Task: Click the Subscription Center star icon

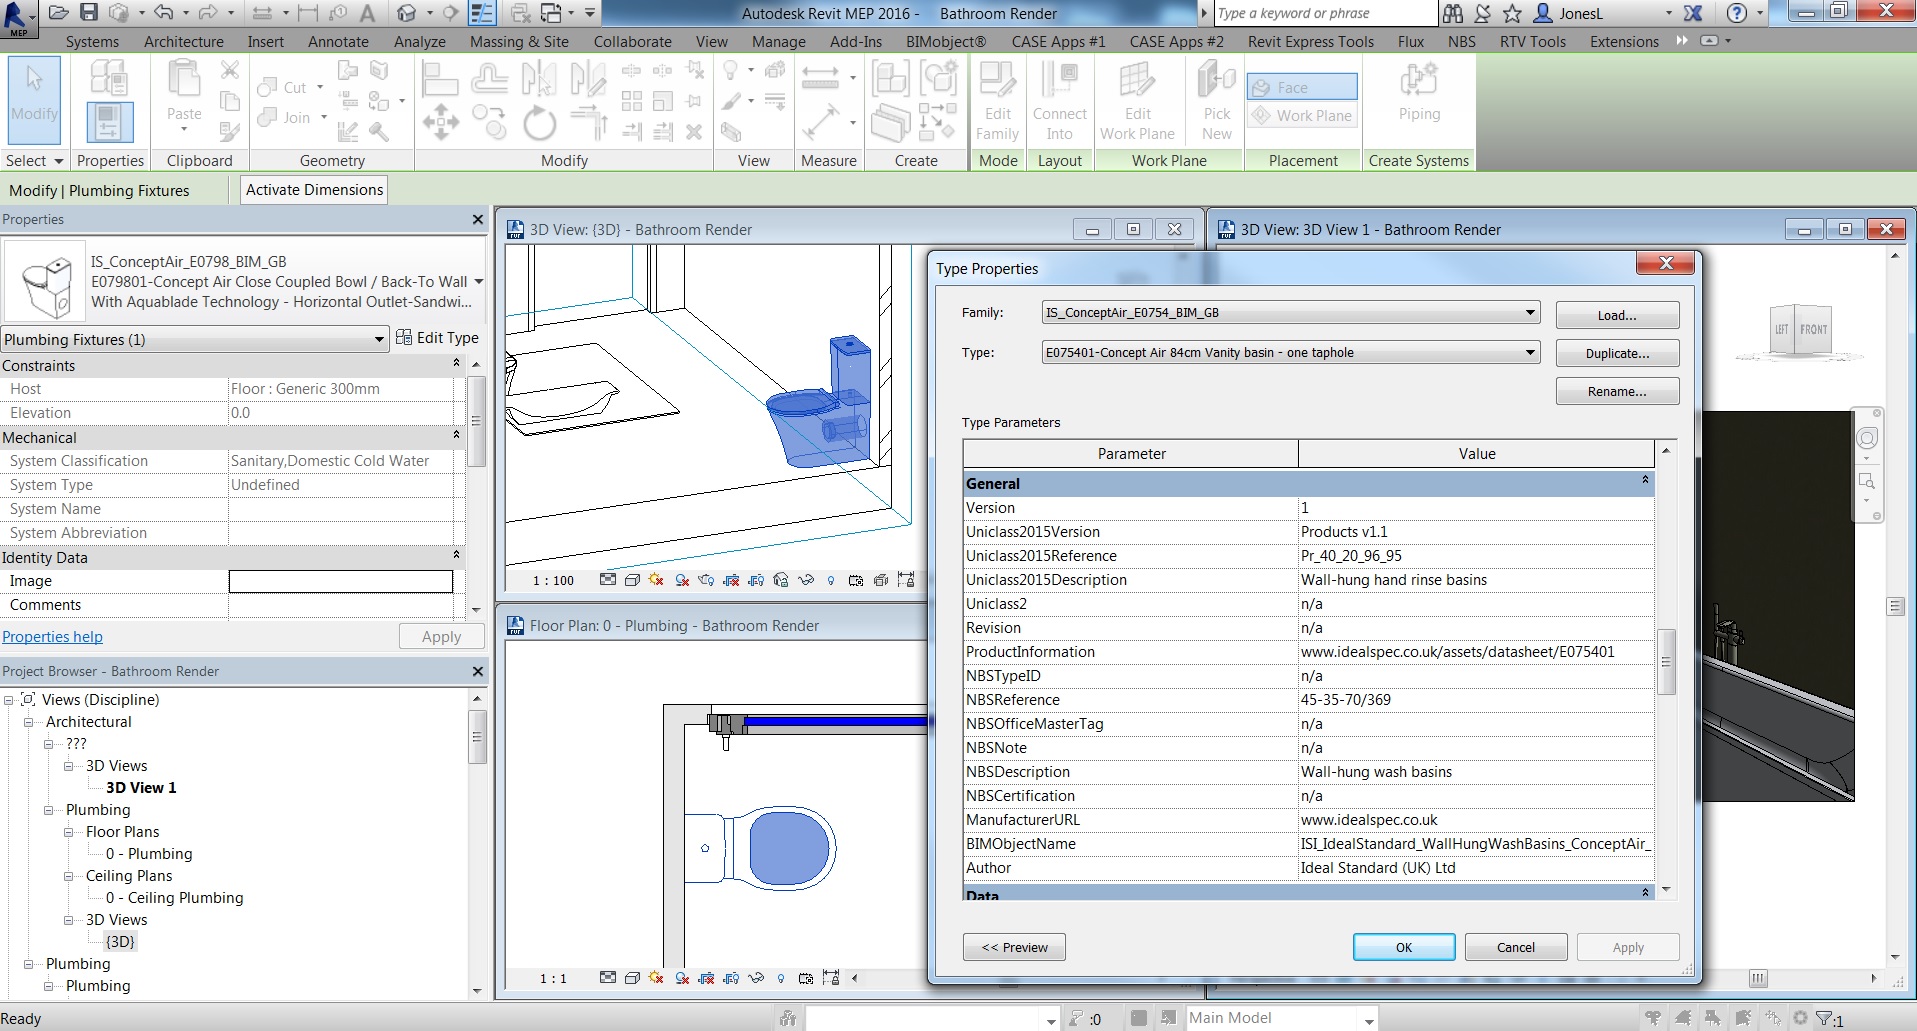Action: click(x=1512, y=13)
